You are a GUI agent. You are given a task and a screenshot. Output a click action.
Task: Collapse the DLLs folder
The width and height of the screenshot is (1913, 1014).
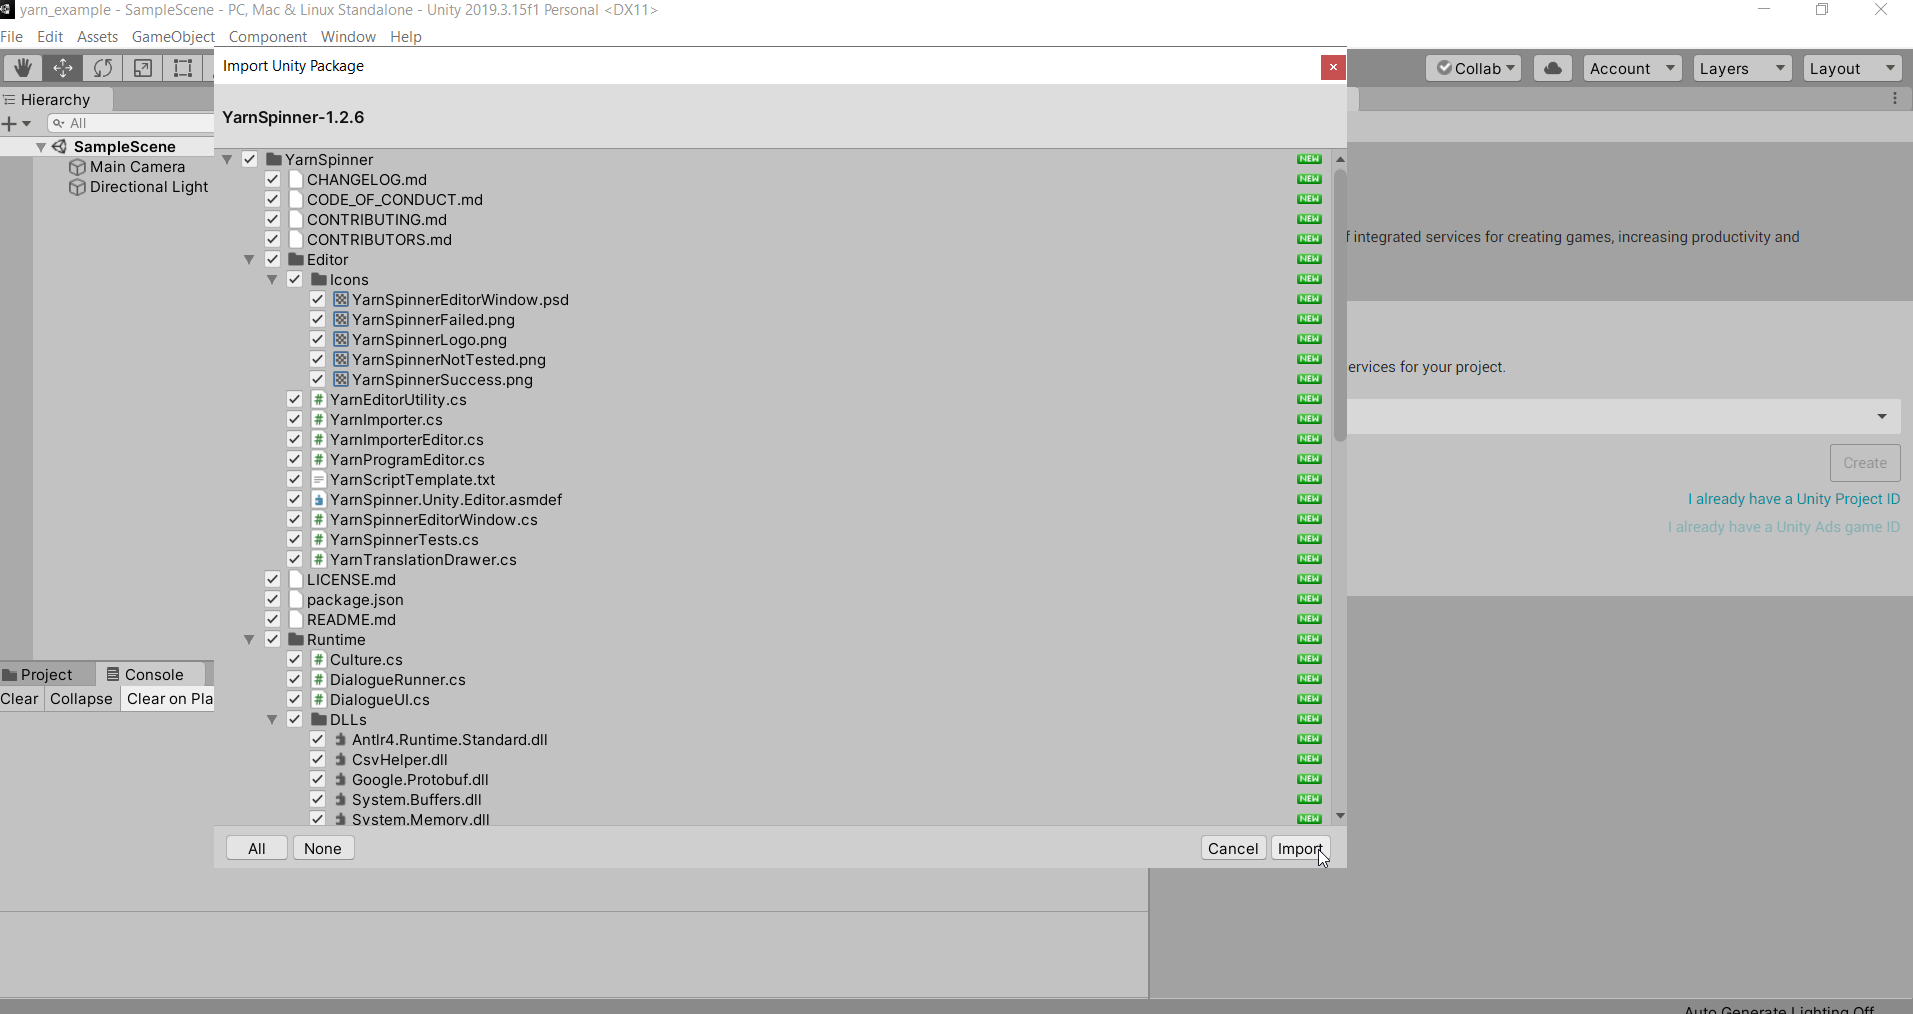click(272, 720)
